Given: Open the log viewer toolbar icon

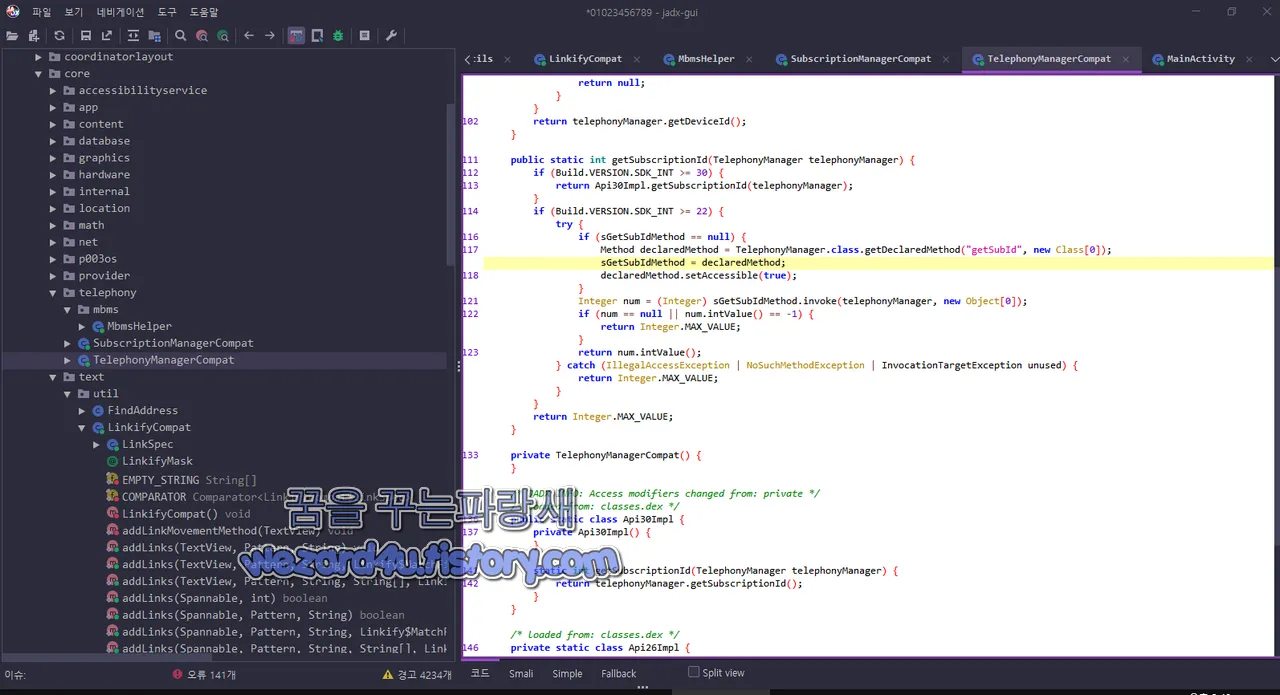Looking at the screenshot, I should 364,35.
